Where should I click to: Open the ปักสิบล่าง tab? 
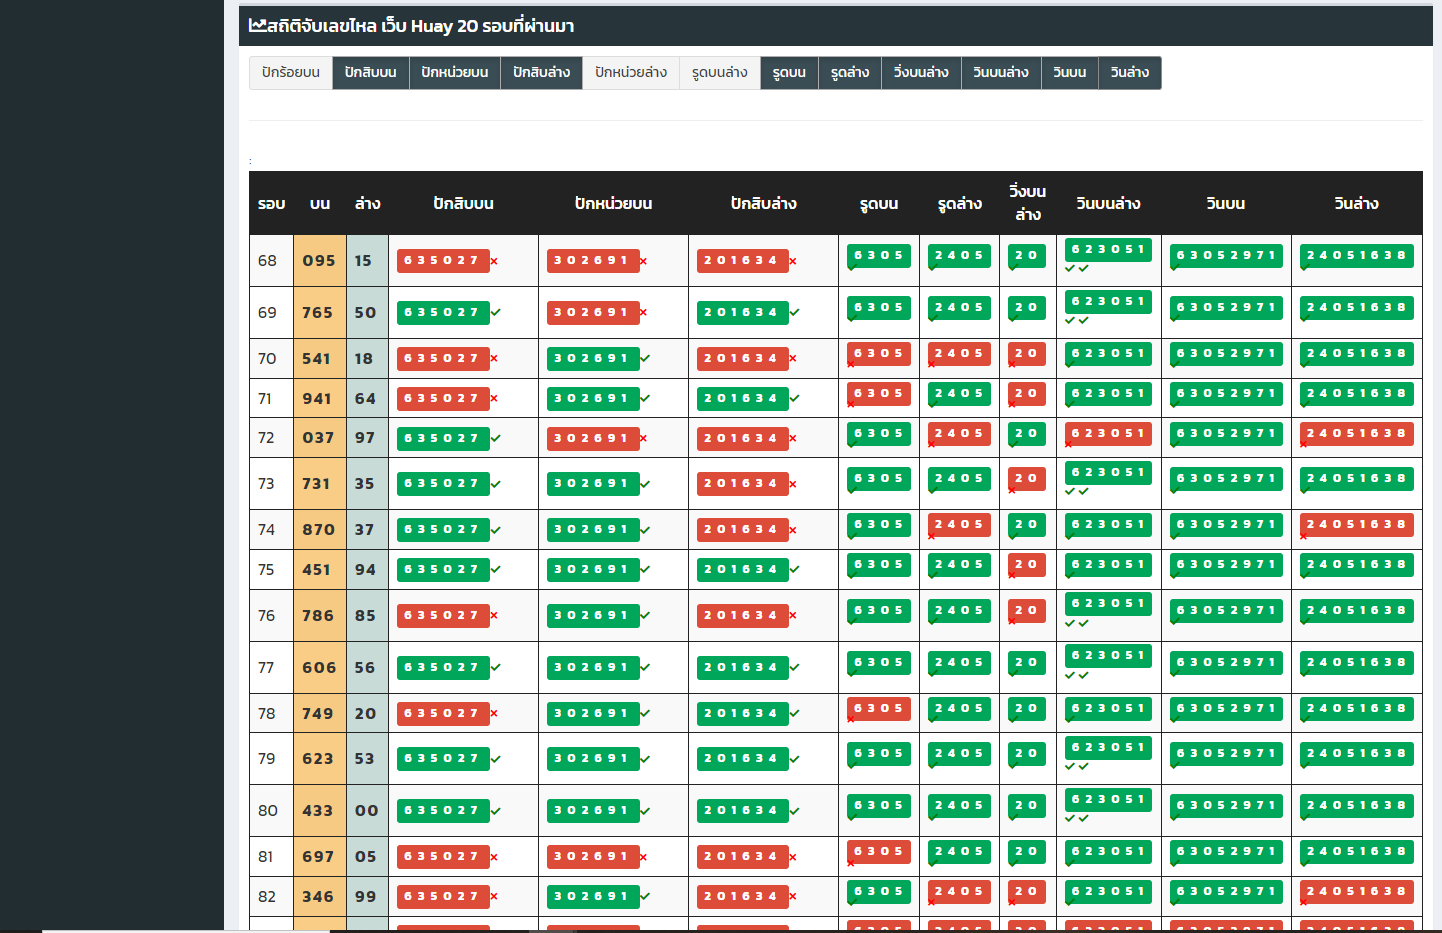[x=542, y=73]
